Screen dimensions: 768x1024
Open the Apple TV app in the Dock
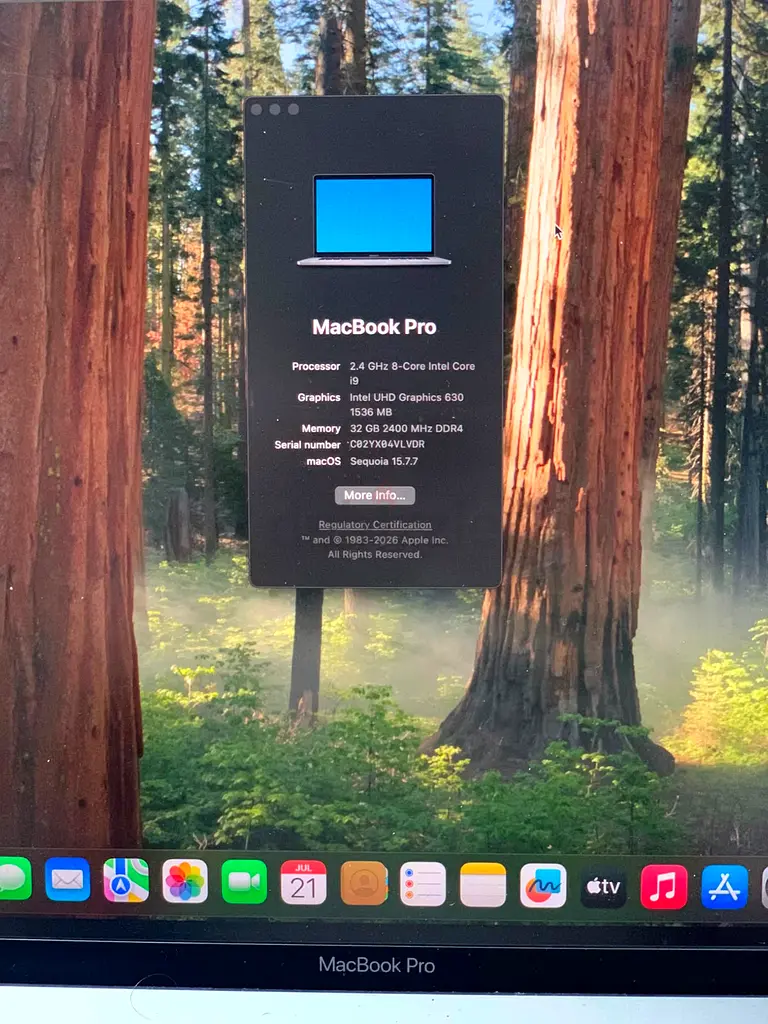603,886
